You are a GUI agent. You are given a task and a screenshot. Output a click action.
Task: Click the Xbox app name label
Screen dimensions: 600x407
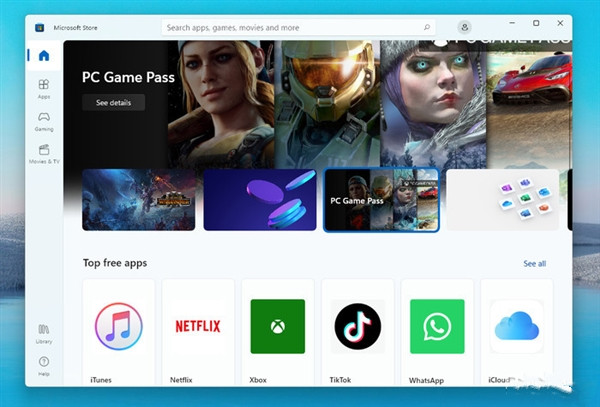tap(258, 380)
